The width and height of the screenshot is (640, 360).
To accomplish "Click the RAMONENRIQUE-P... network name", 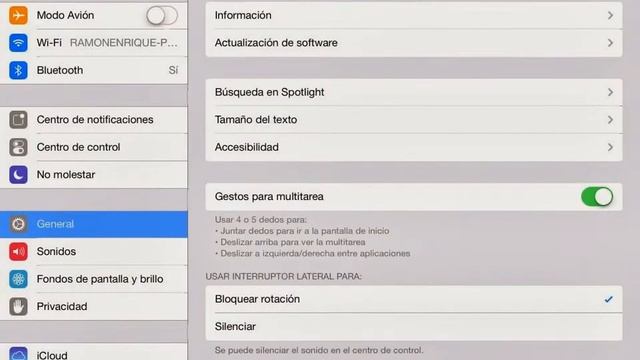I will [124, 43].
